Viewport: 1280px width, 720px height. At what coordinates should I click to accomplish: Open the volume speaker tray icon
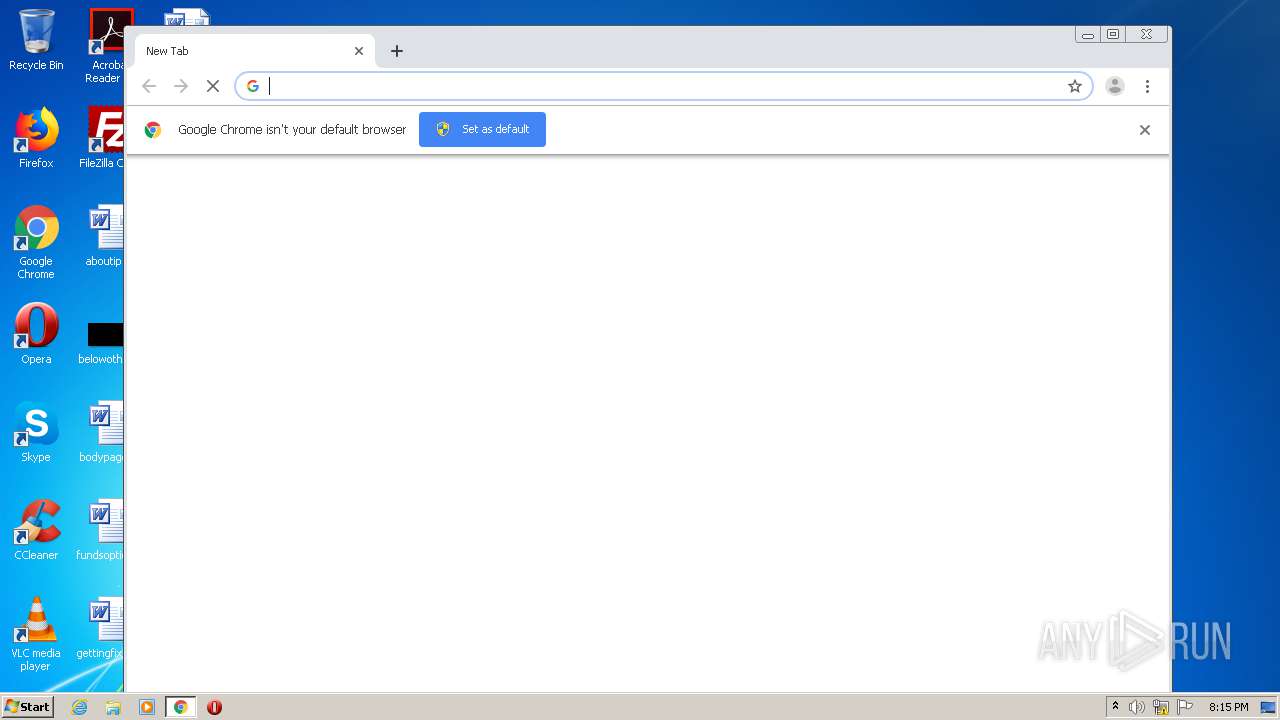click(x=1137, y=707)
